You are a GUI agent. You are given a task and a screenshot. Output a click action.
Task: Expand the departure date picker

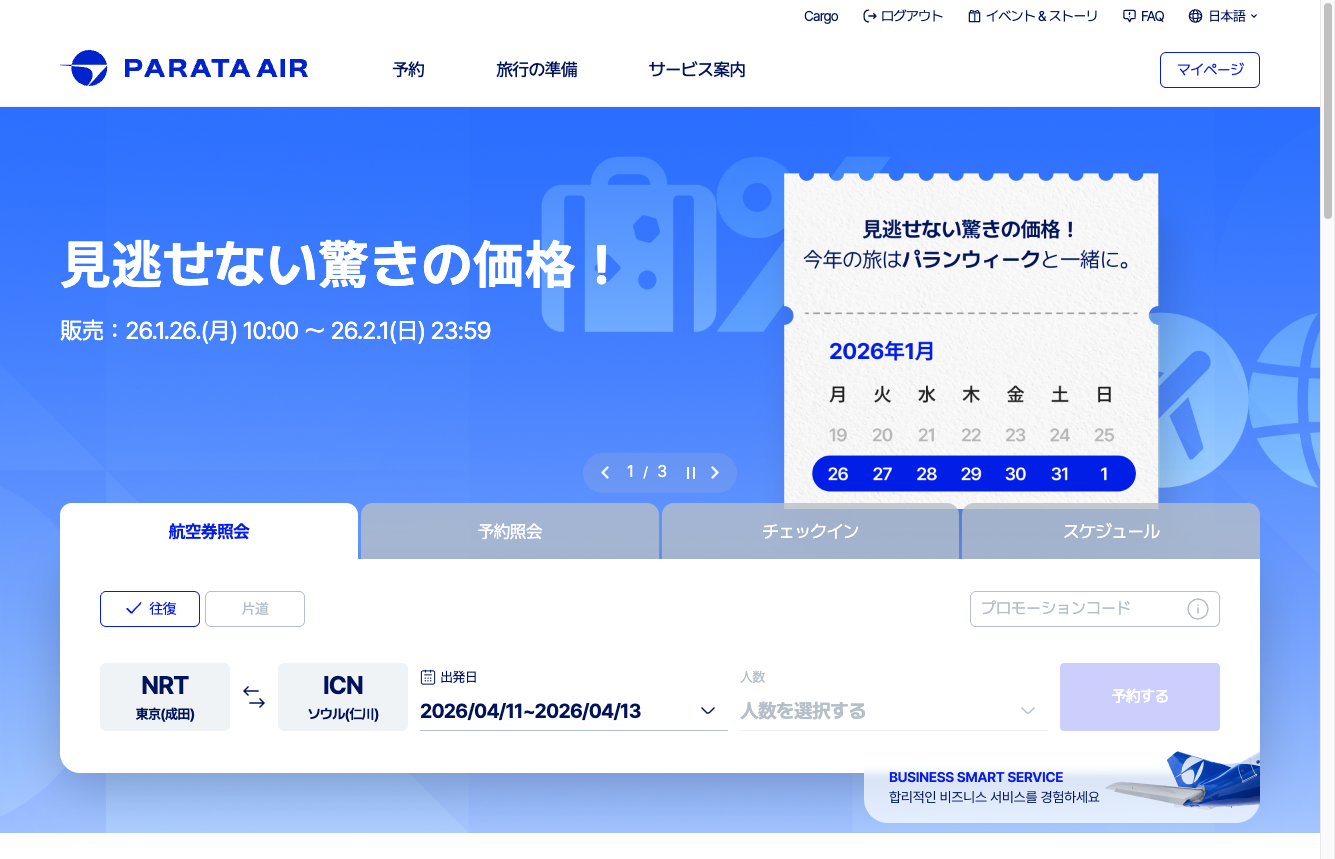(x=707, y=711)
